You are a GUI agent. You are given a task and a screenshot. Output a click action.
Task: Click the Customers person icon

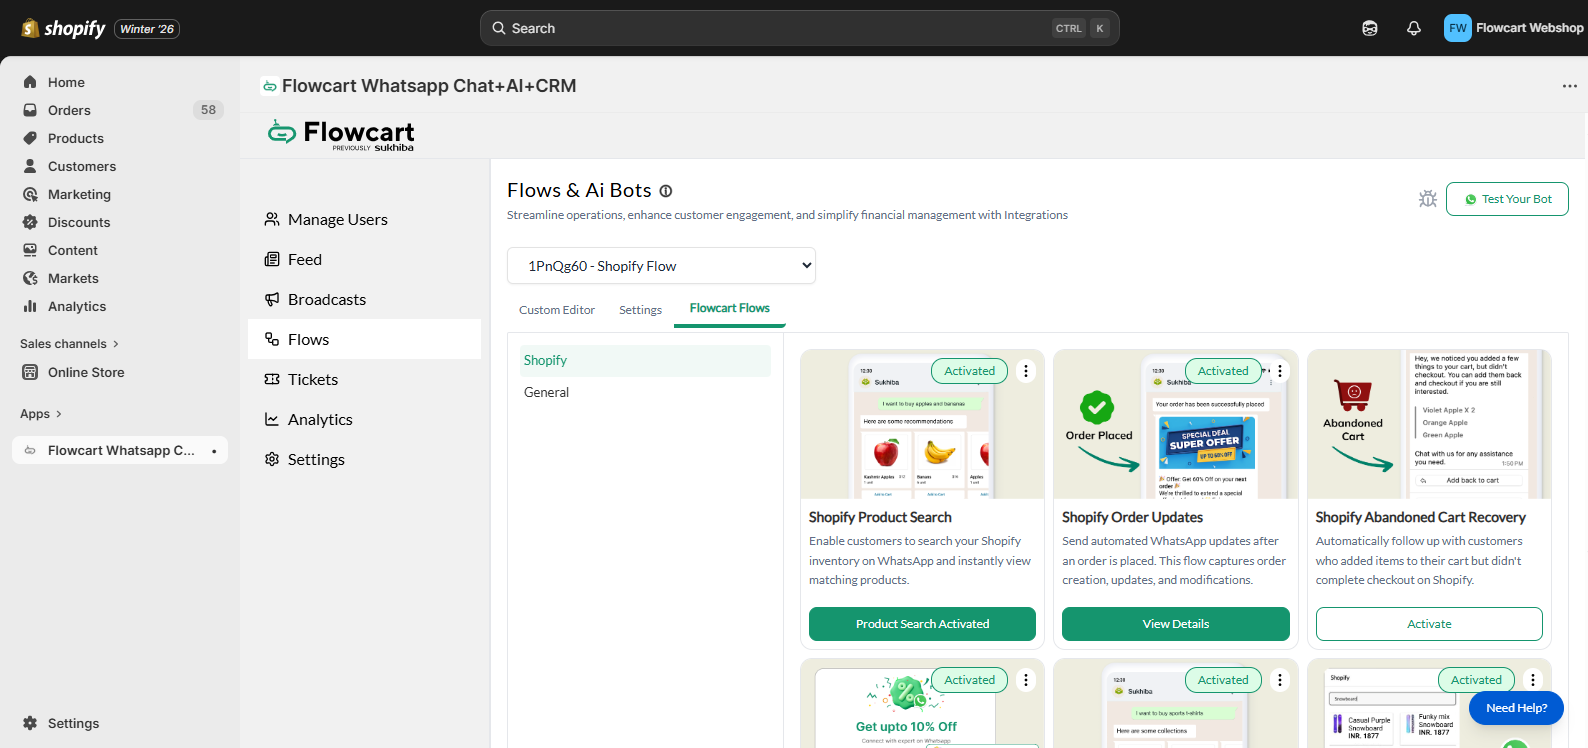tap(30, 166)
